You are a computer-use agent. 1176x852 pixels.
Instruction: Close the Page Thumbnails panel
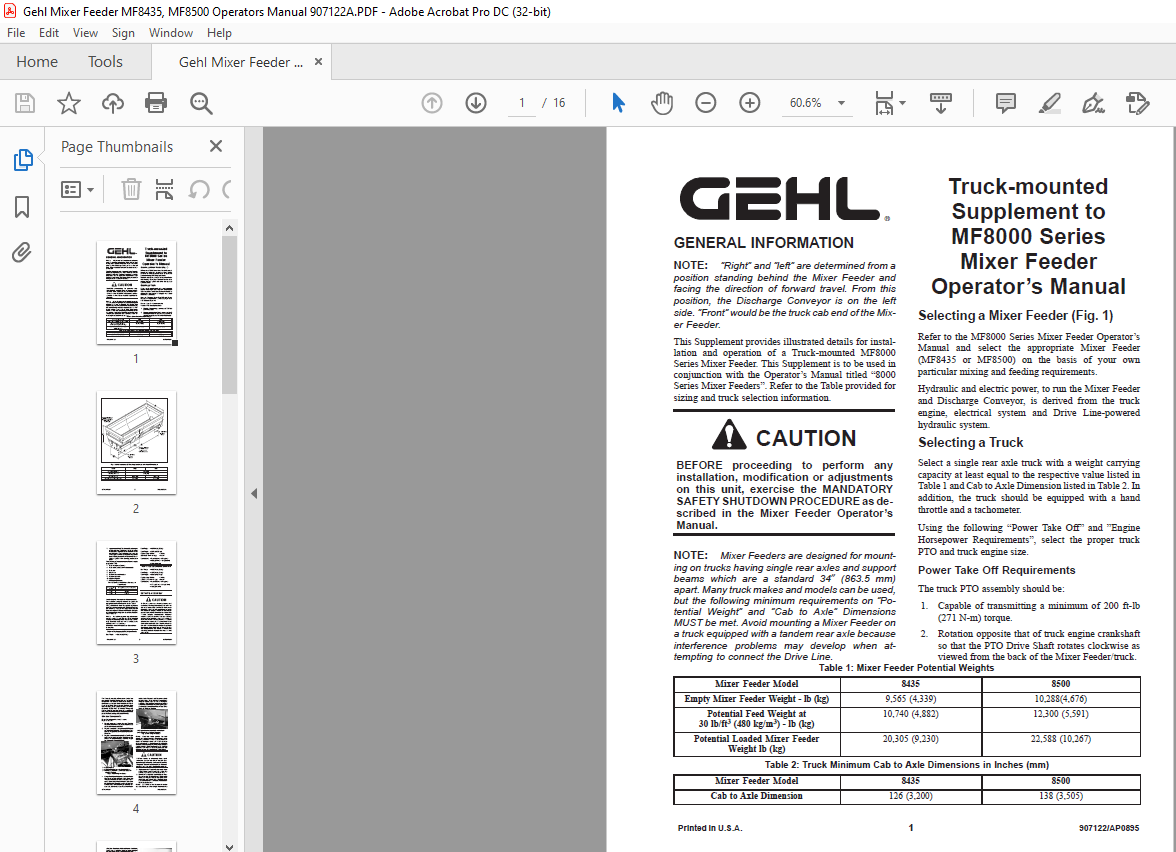(216, 146)
